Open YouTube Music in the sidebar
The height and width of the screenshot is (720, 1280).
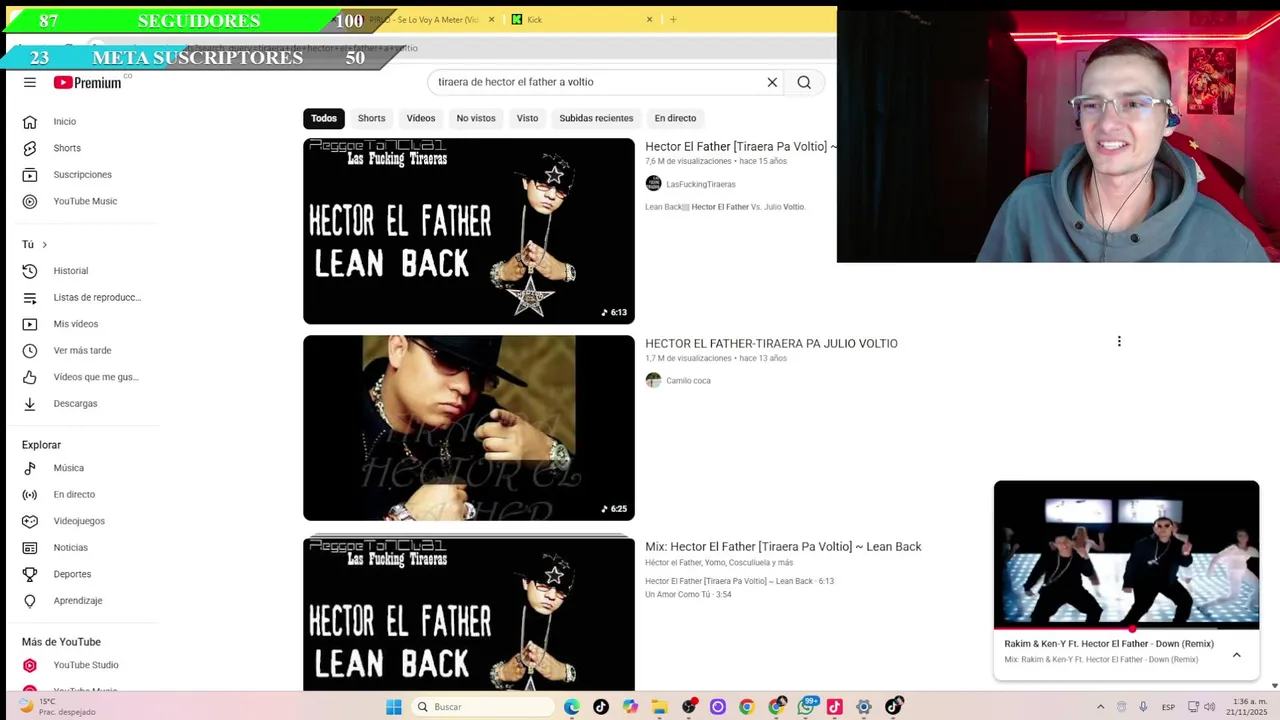click(83, 201)
